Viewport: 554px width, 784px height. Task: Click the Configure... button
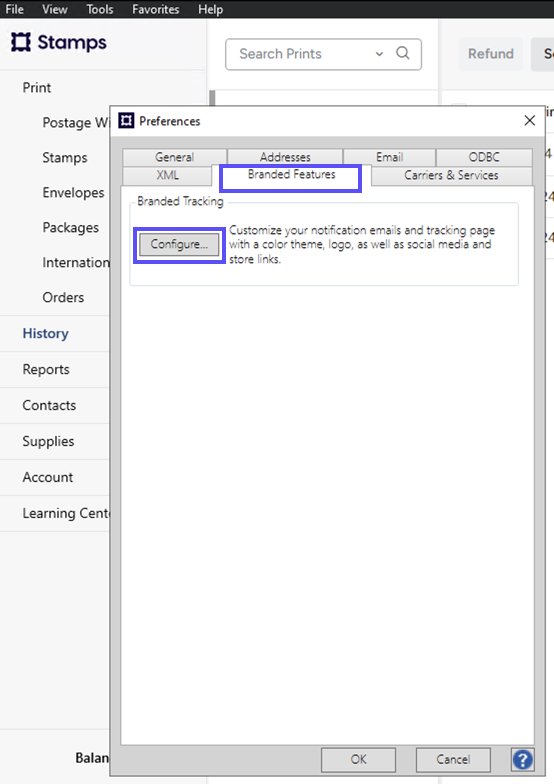click(179, 244)
